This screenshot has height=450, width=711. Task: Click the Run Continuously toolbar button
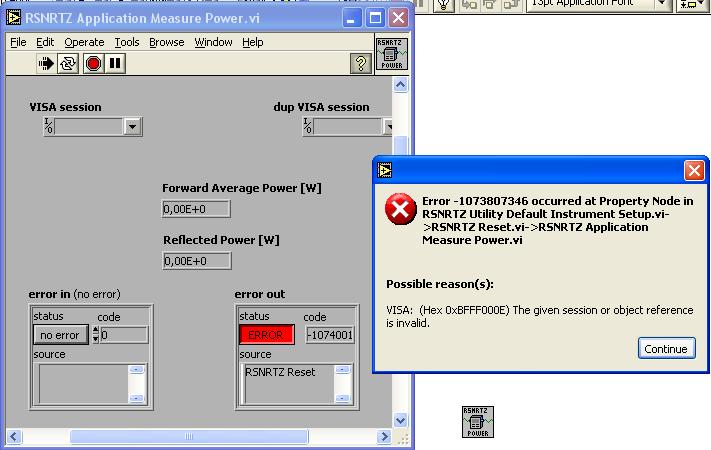tap(68, 64)
